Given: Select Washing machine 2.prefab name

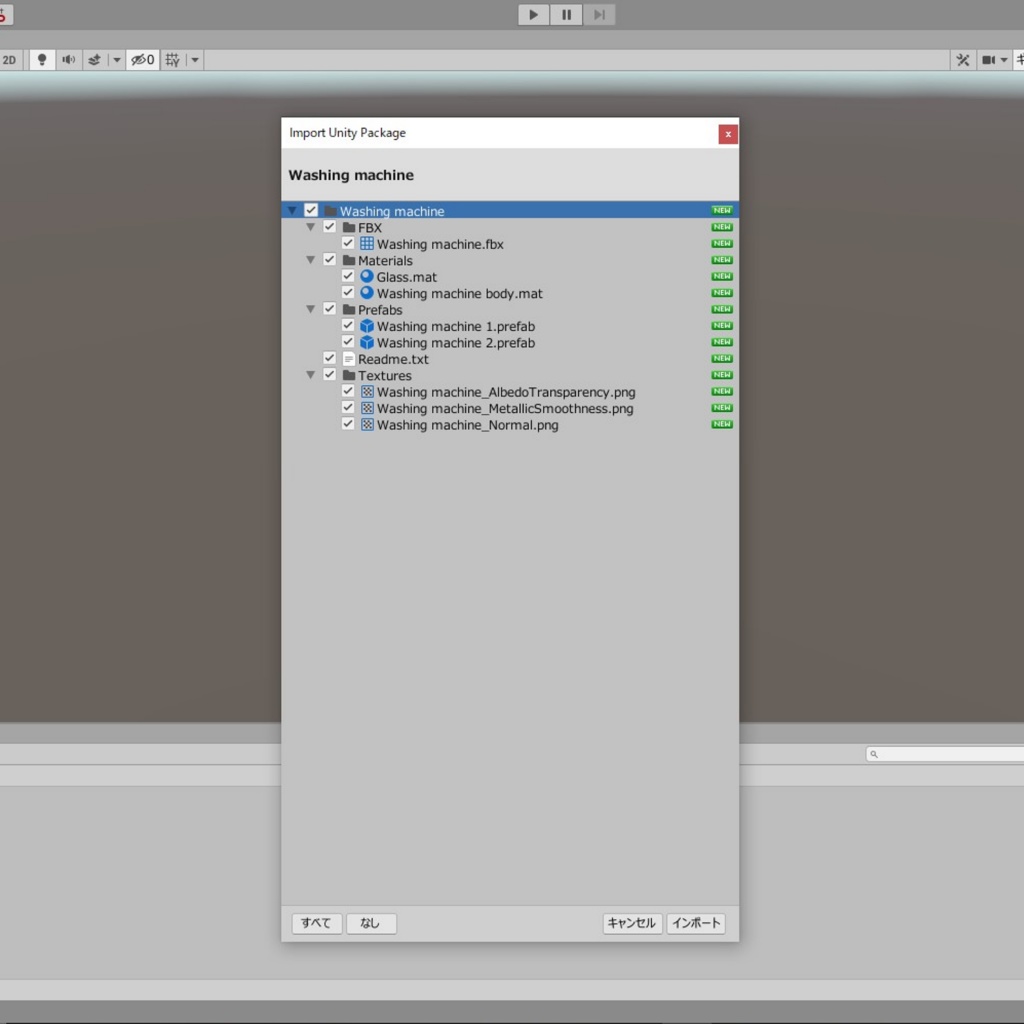Looking at the screenshot, I should [x=456, y=343].
